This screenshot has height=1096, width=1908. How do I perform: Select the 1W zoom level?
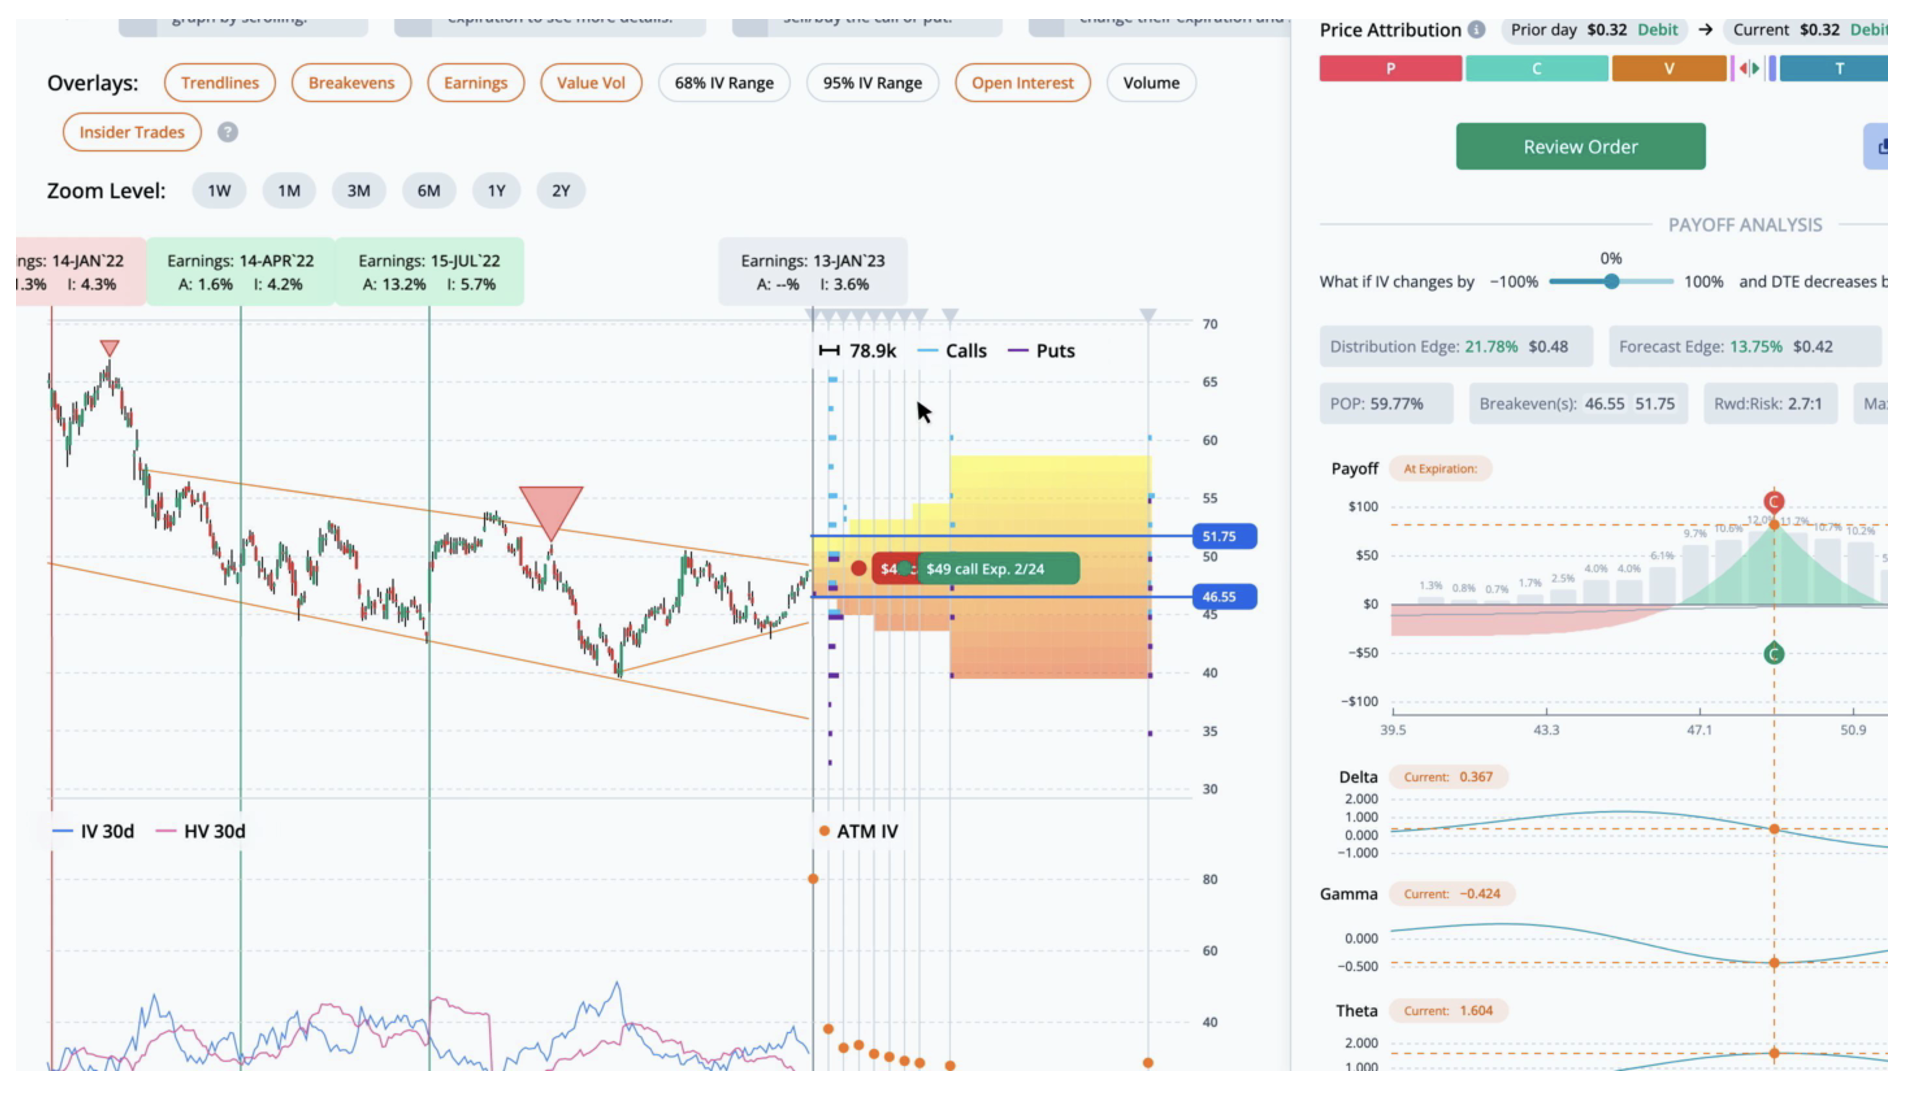coord(218,190)
